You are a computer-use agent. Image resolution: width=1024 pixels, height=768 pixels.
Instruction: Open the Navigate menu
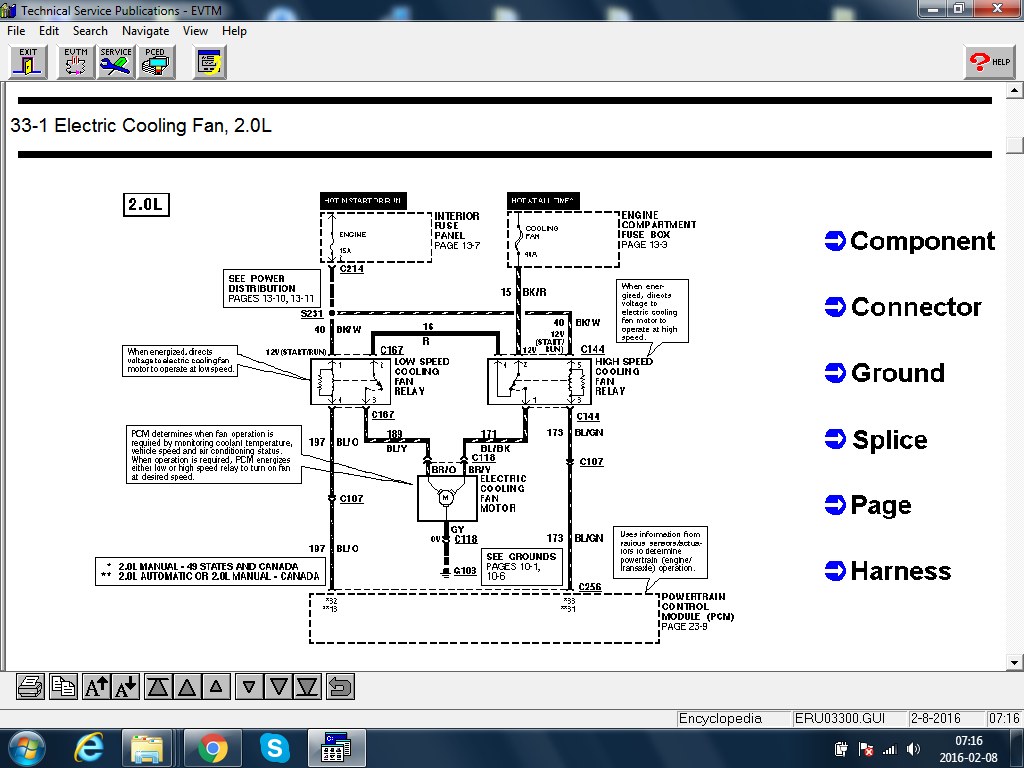click(x=145, y=31)
